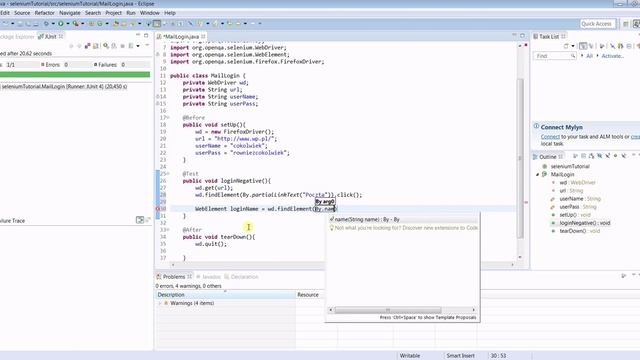
Task: Click the Connect link under Connect Mylyn
Action: coord(550,137)
